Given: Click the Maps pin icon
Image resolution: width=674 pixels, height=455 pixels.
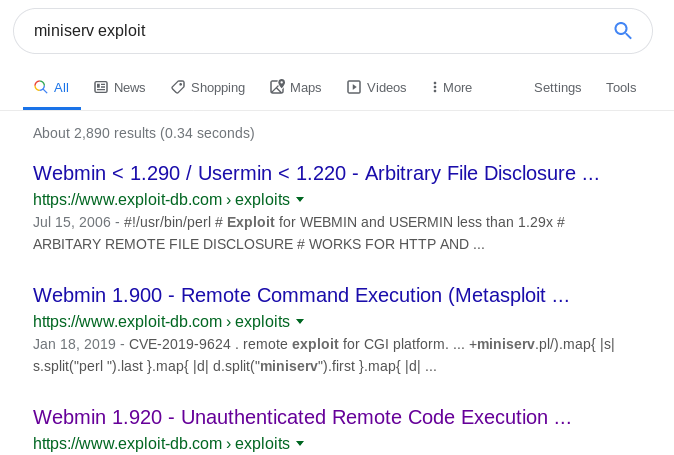Looking at the screenshot, I should [277, 87].
